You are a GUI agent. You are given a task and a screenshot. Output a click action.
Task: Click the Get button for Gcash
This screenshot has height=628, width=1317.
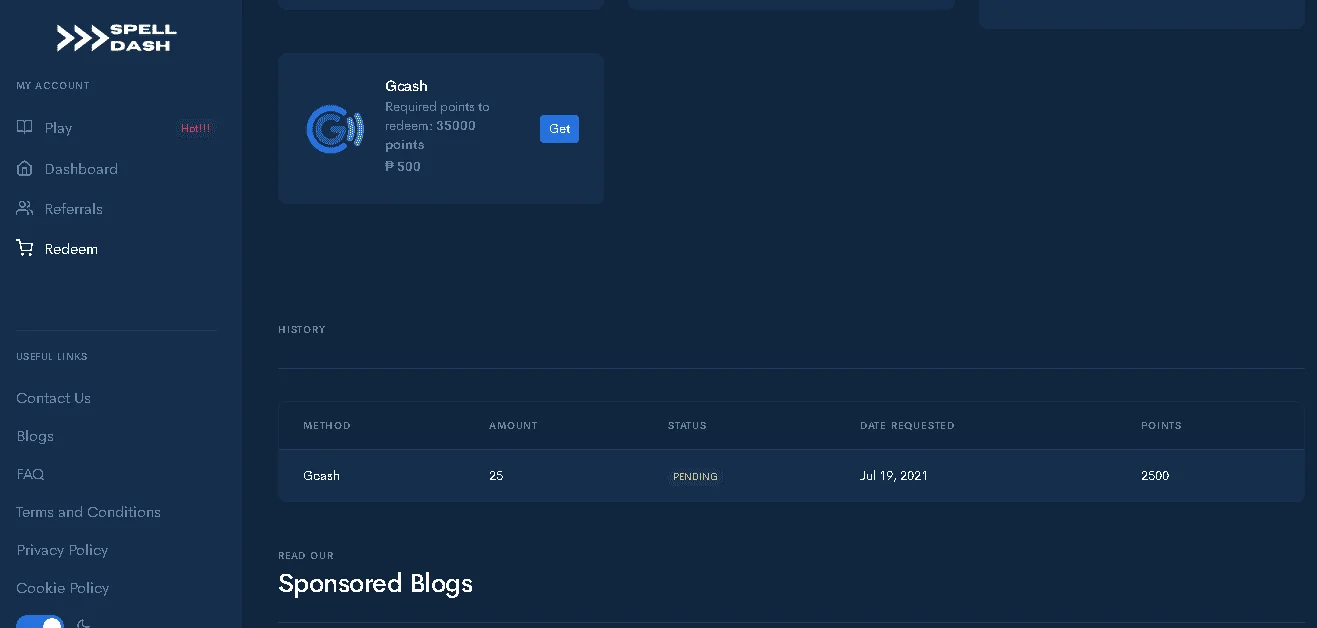pos(559,129)
